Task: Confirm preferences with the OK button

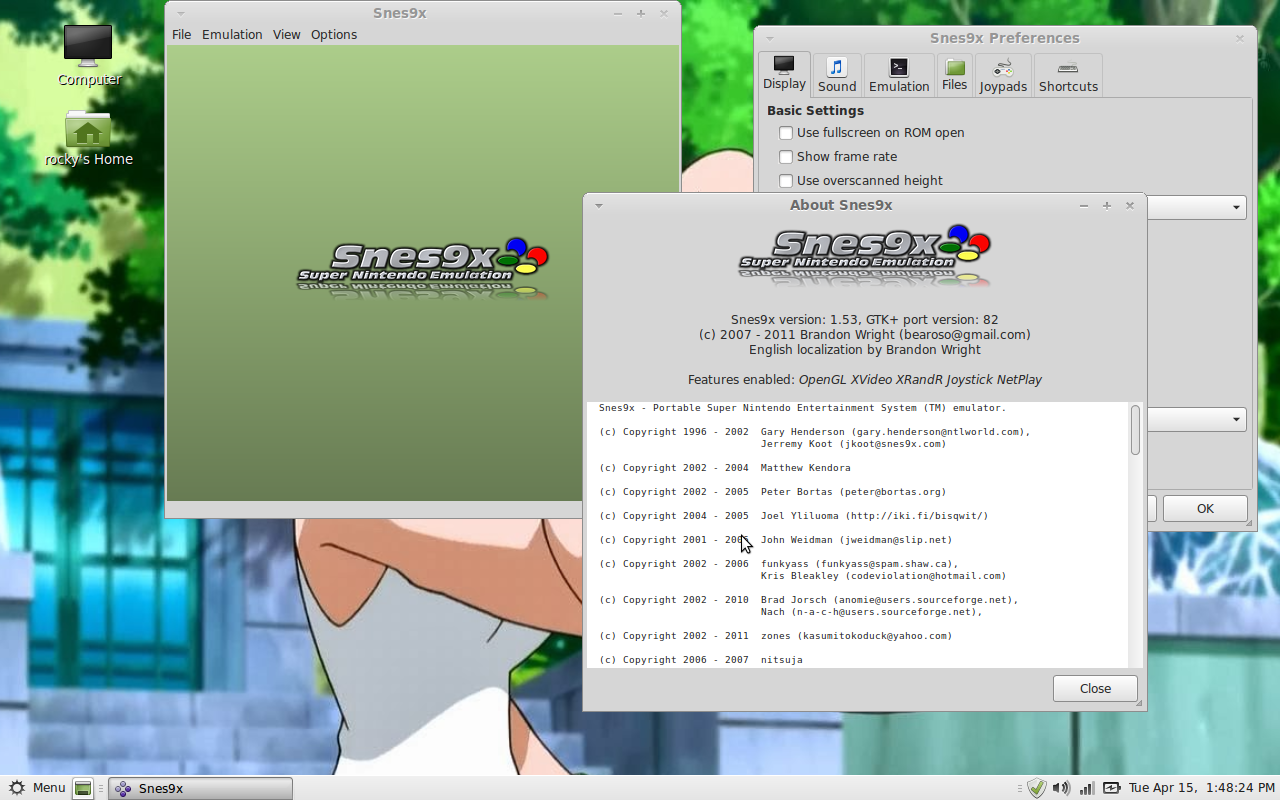Action: [1205, 508]
